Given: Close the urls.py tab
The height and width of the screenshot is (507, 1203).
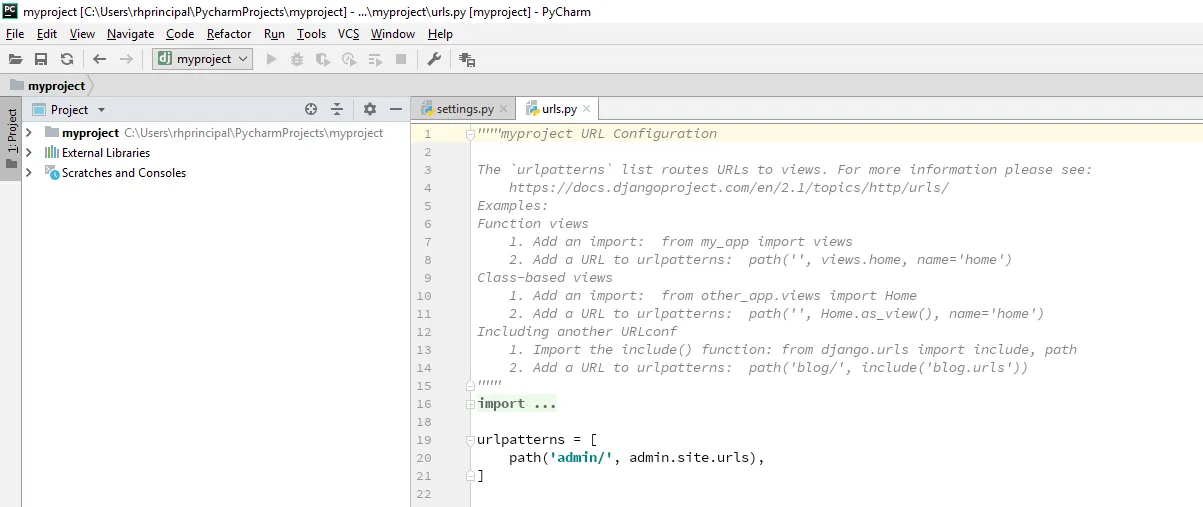Looking at the screenshot, I should [586, 109].
